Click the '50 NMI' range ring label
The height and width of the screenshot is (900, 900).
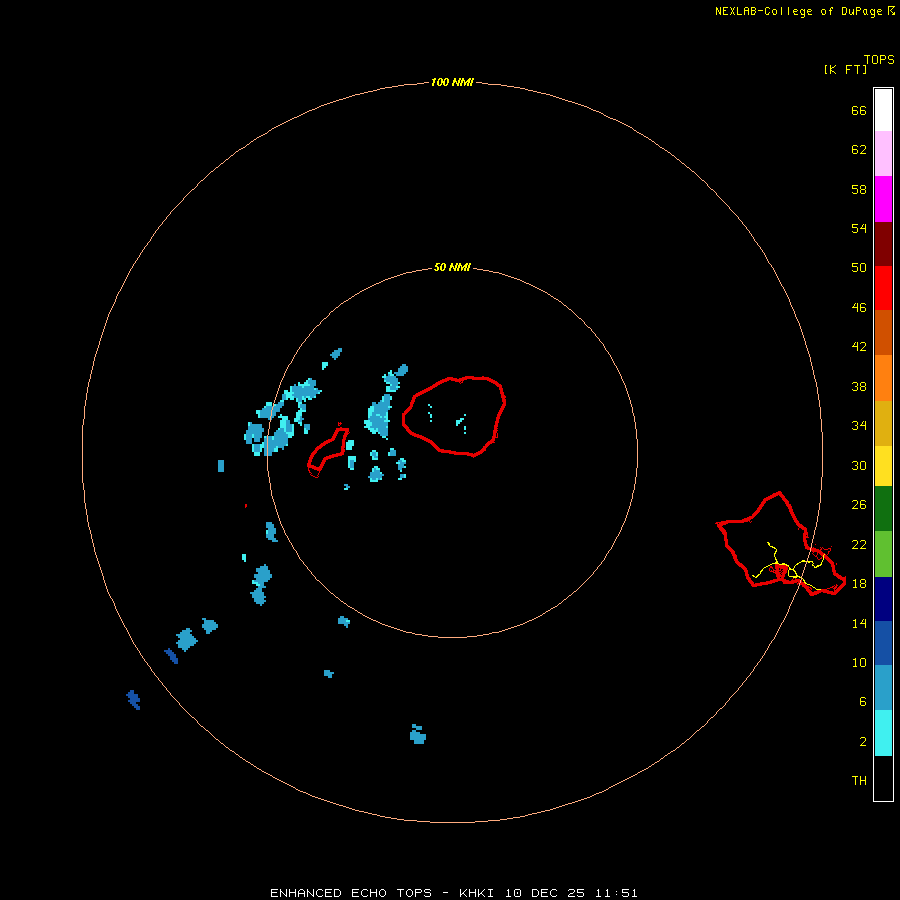click(452, 267)
